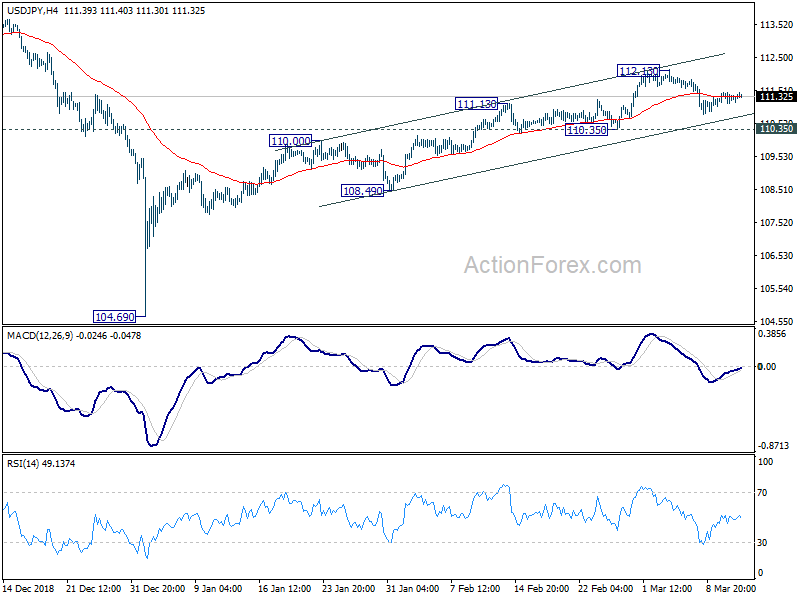The height and width of the screenshot is (600, 800).
Task: Click the MACD 0.00 axis label
Action: 767,367
